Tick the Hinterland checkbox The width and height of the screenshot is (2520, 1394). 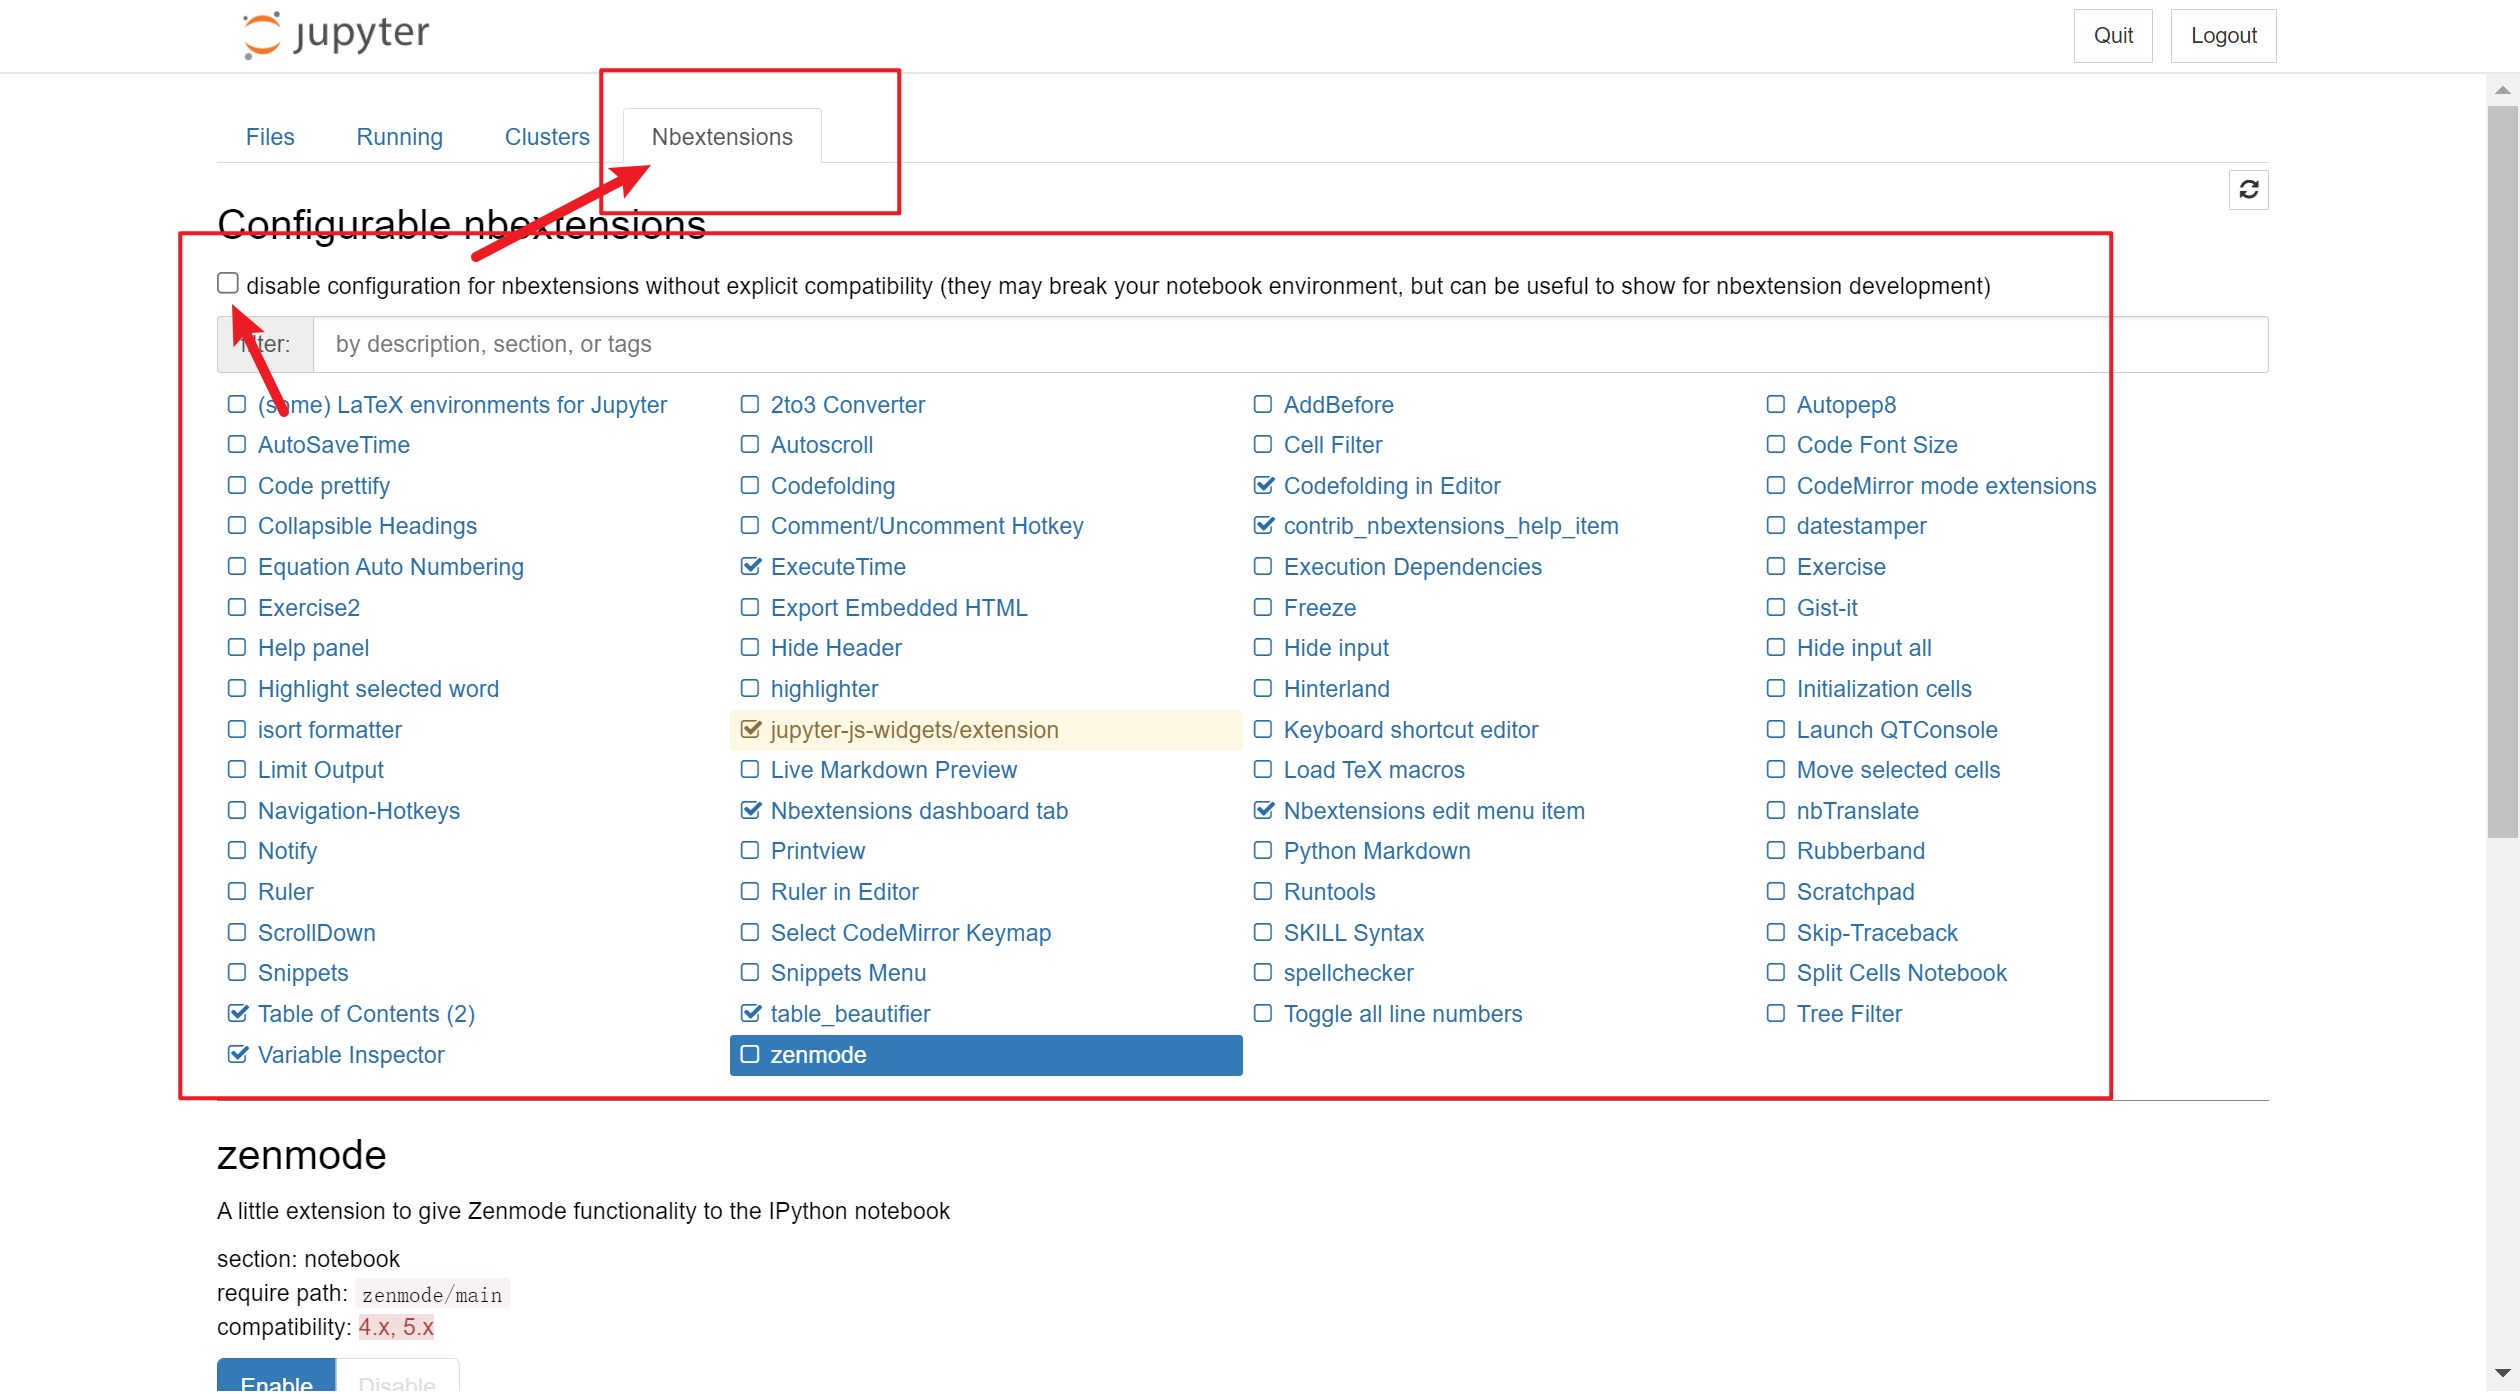click(x=1262, y=689)
